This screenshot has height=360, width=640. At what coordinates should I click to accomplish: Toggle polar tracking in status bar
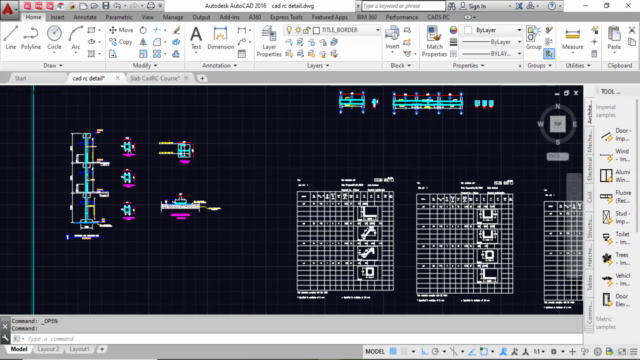(435, 351)
